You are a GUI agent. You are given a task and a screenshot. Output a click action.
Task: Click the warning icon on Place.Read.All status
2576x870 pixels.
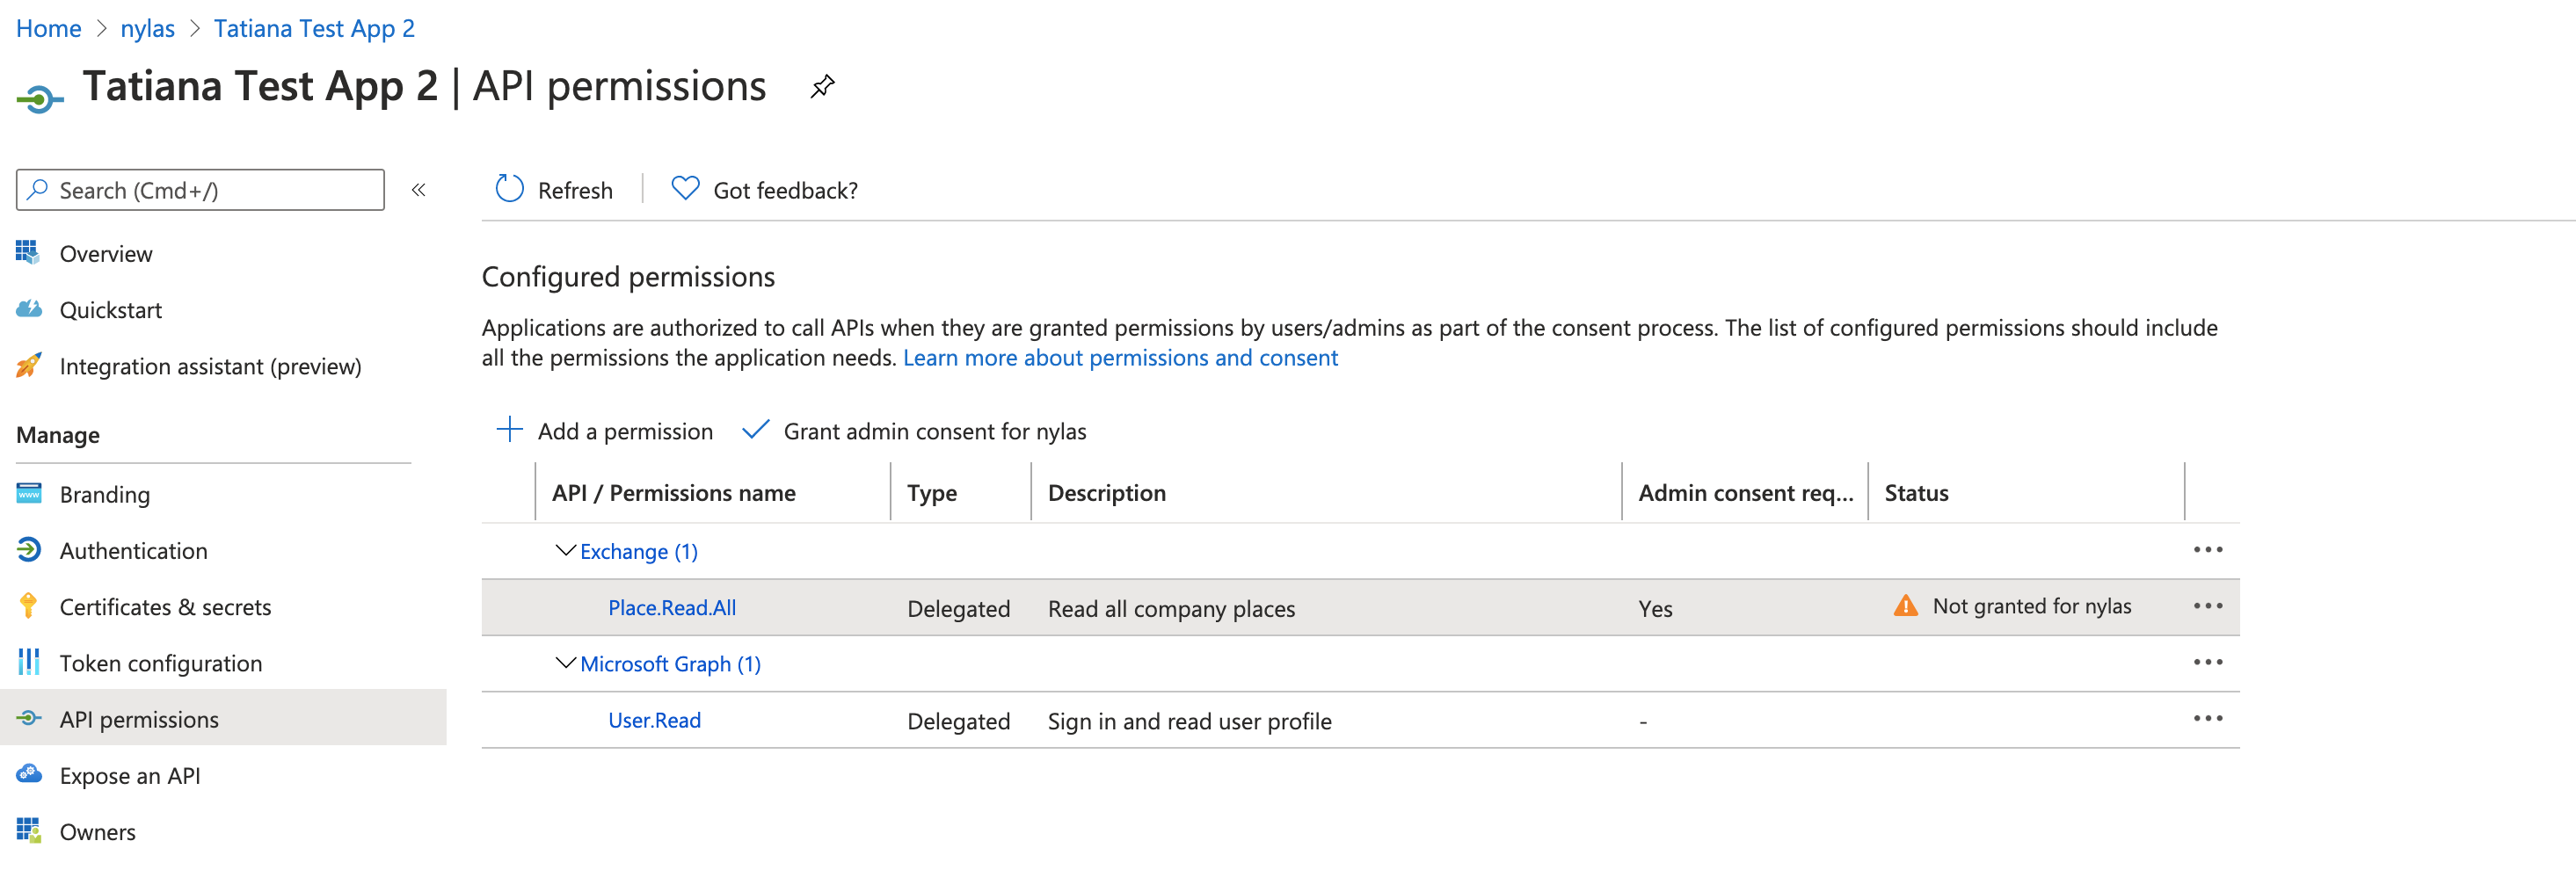pyautogui.click(x=1904, y=606)
